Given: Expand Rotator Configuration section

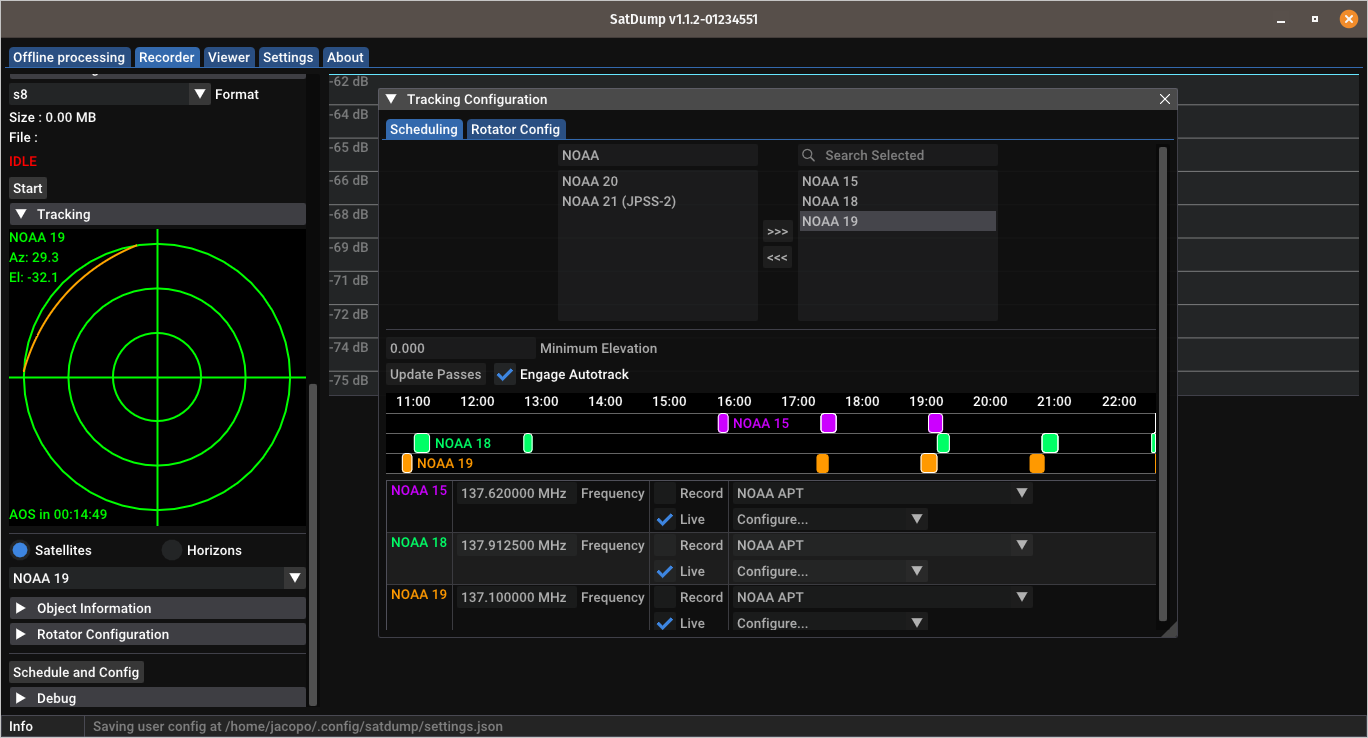Looking at the screenshot, I should click(158, 634).
